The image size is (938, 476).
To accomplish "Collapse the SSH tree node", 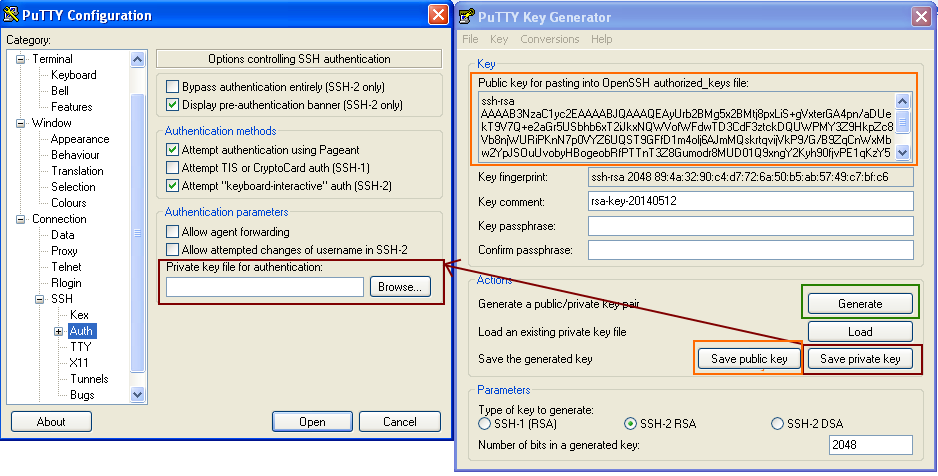I will click(x=40, y=298).
